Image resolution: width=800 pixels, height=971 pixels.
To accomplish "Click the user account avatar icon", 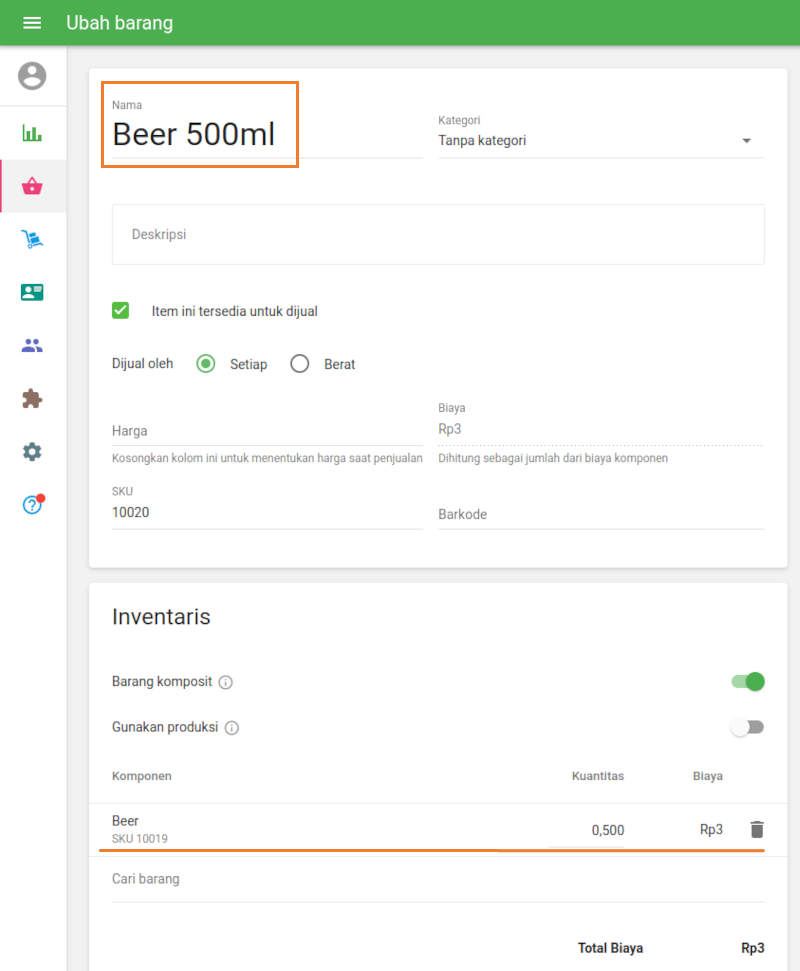I will click(x=32, y=76).
